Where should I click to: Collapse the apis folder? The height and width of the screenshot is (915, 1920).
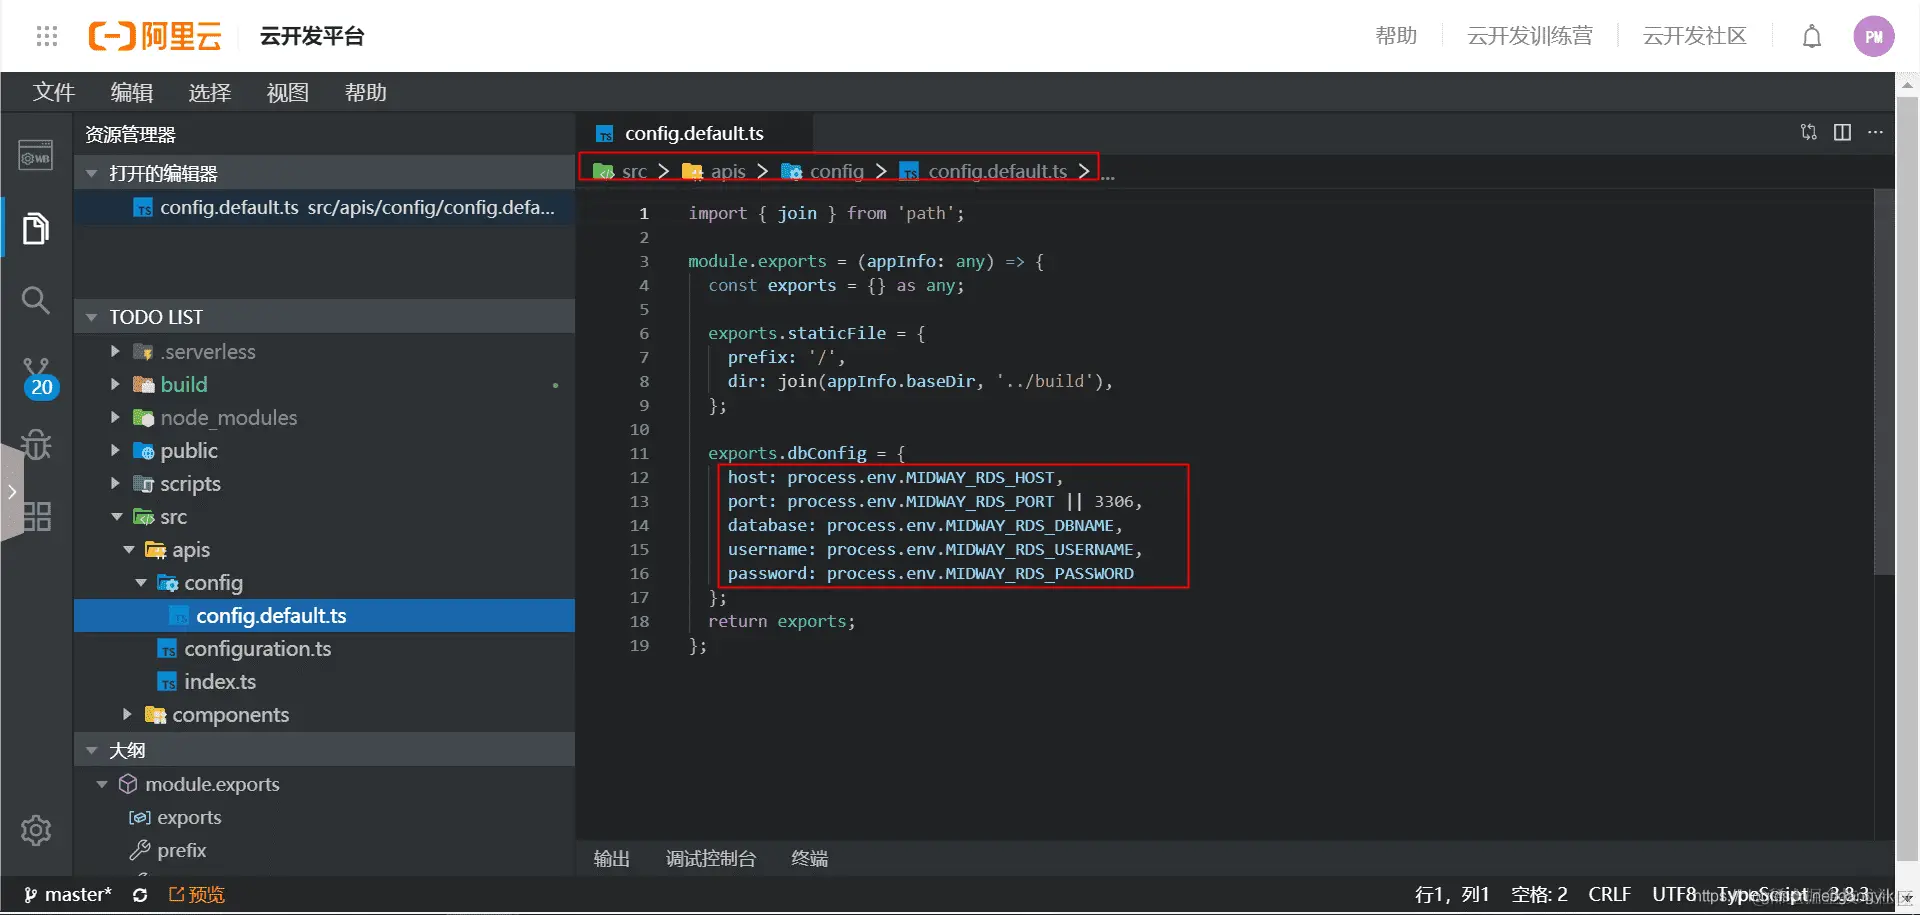[x=129, y=550]
